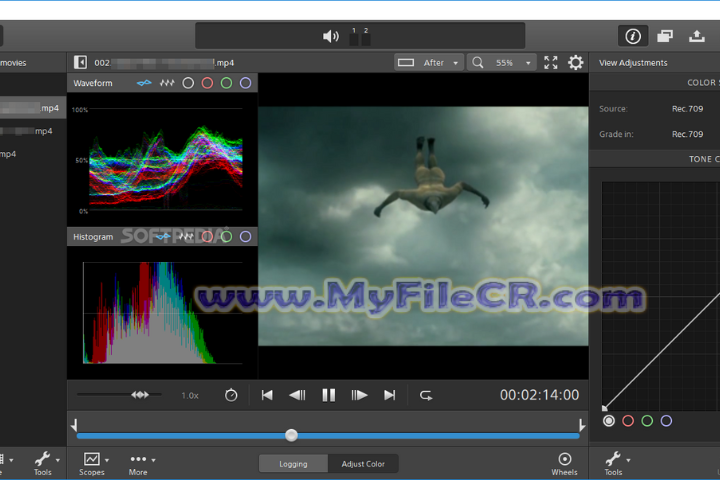Select Histogram parade mode icon

click(186, 237)
